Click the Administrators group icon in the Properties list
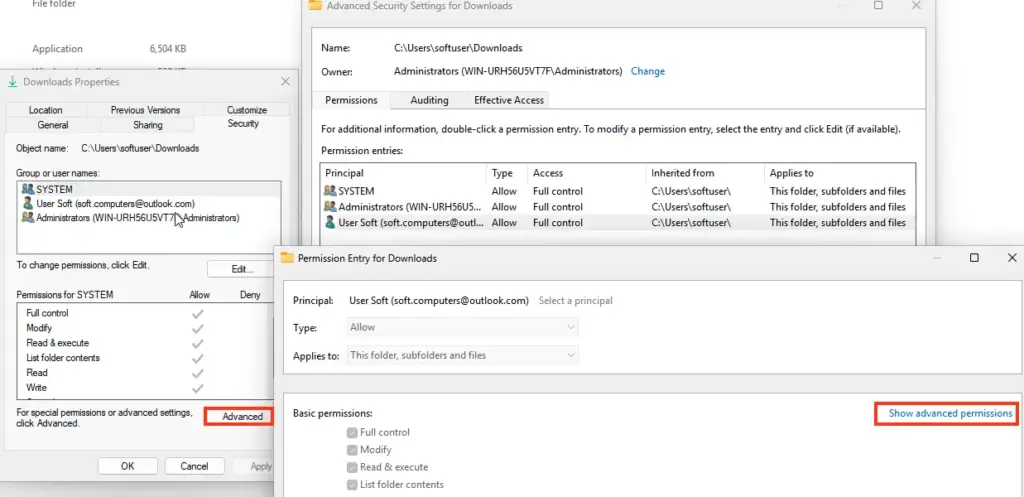1024x497 pixels. 28,217
